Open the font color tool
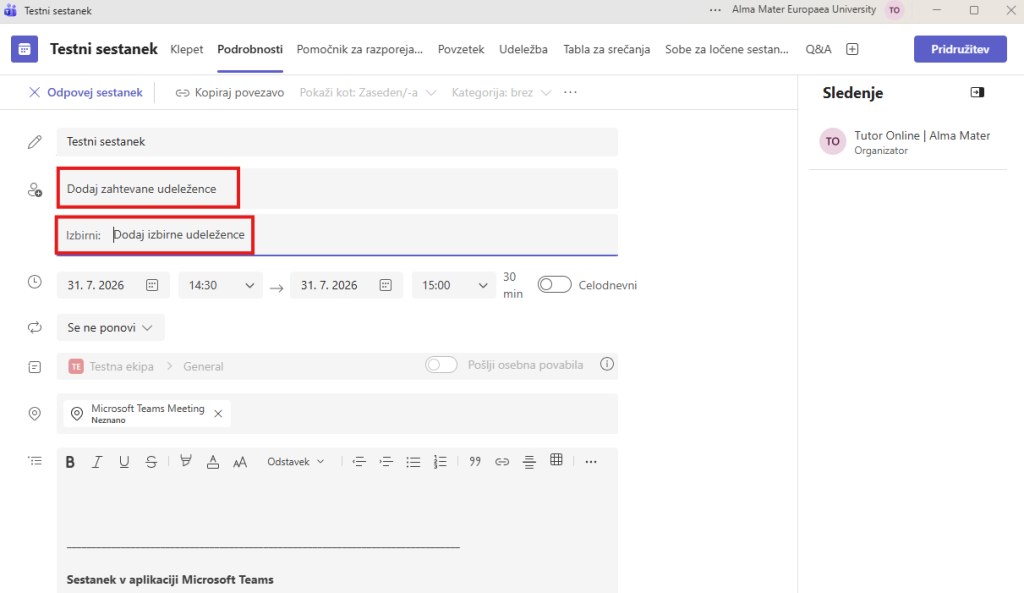The width and height of the screenshot is (1024, 593). tap(213, 462)
